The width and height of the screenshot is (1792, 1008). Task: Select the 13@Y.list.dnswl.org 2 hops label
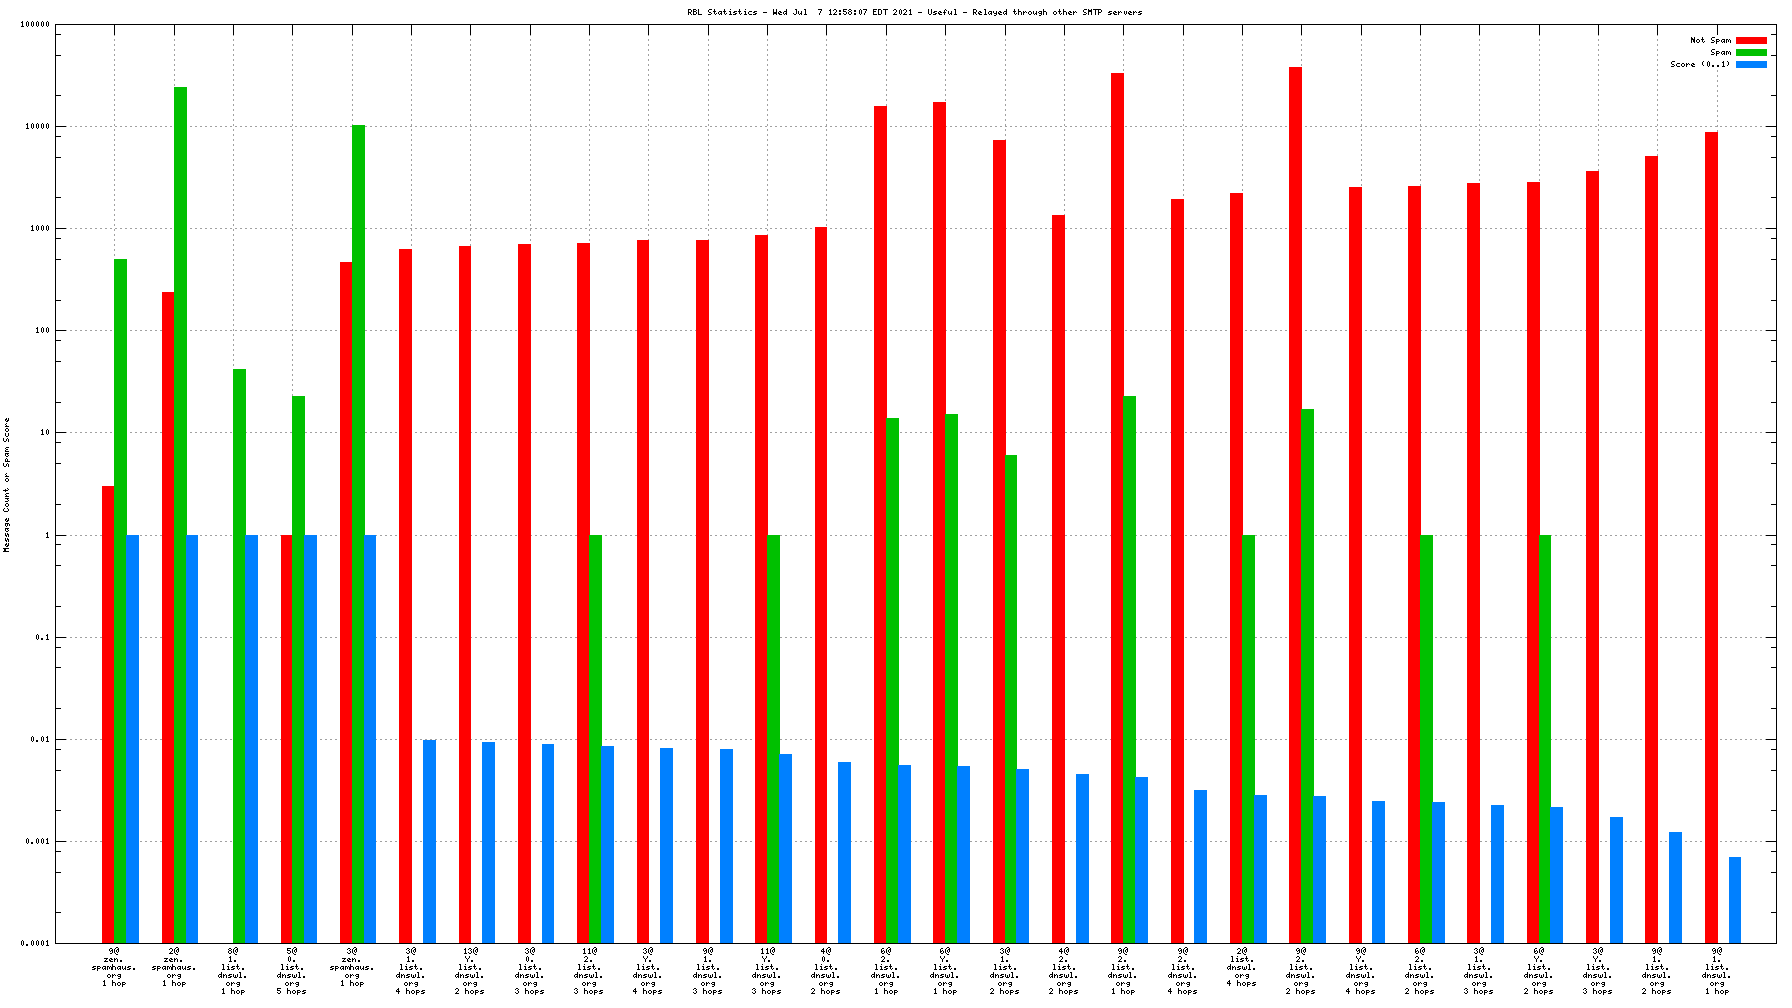470,971
